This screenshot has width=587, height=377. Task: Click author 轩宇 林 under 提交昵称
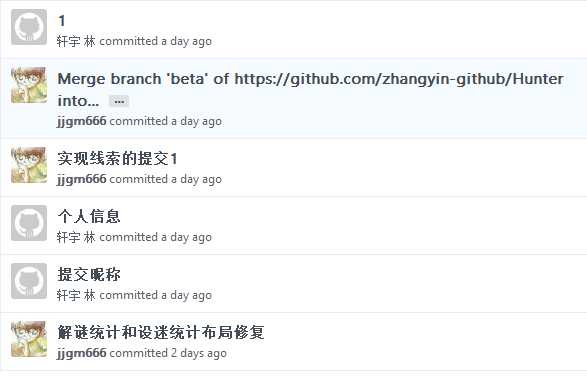click(76, 295)
